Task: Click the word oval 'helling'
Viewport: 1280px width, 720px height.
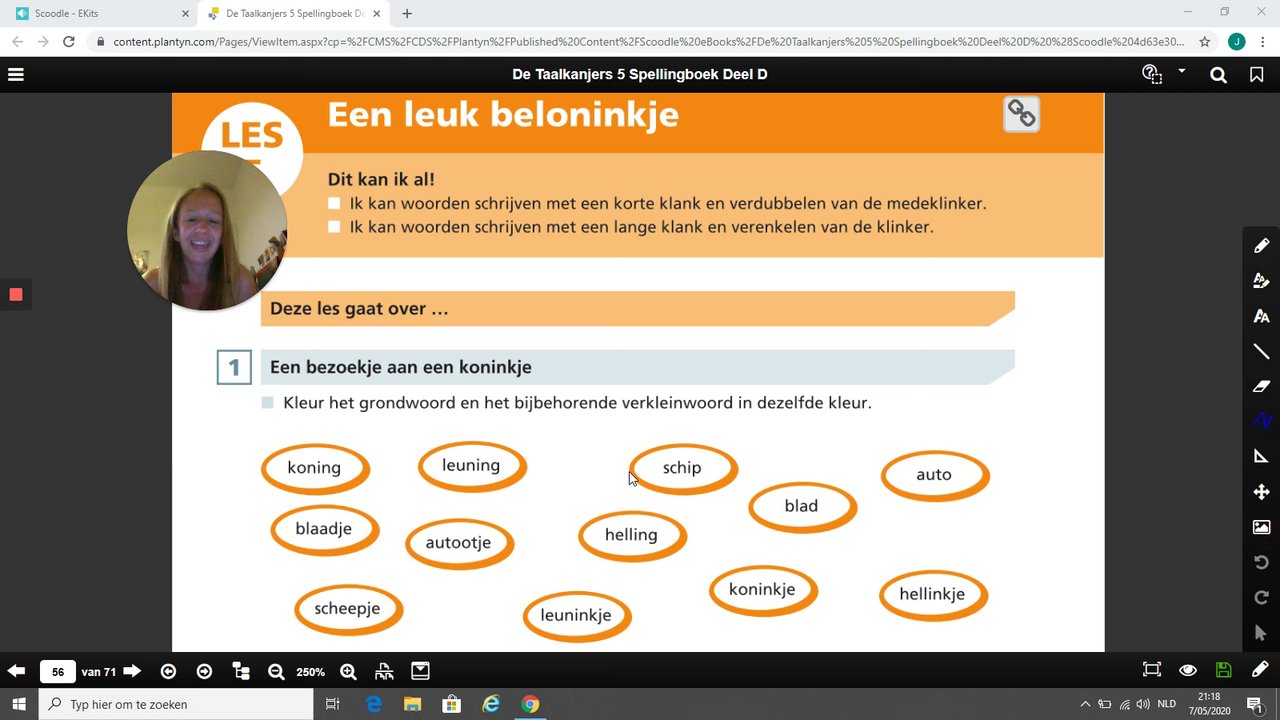Action: pyautogui.click(x=632, y=536)
